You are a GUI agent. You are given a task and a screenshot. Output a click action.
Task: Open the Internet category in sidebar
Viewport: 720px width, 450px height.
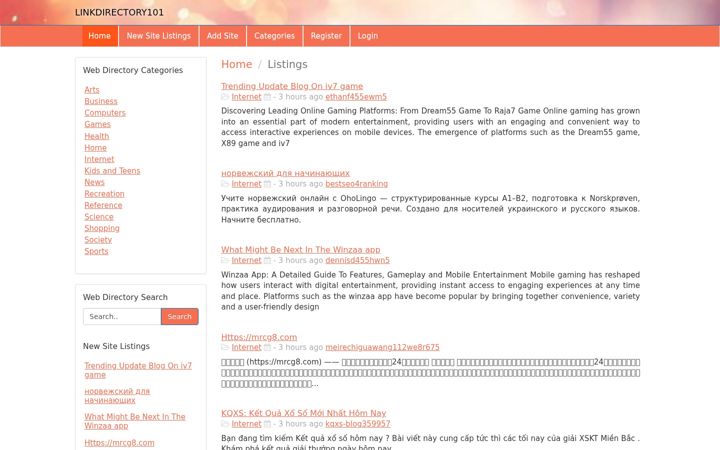click(x=99, y=159)
